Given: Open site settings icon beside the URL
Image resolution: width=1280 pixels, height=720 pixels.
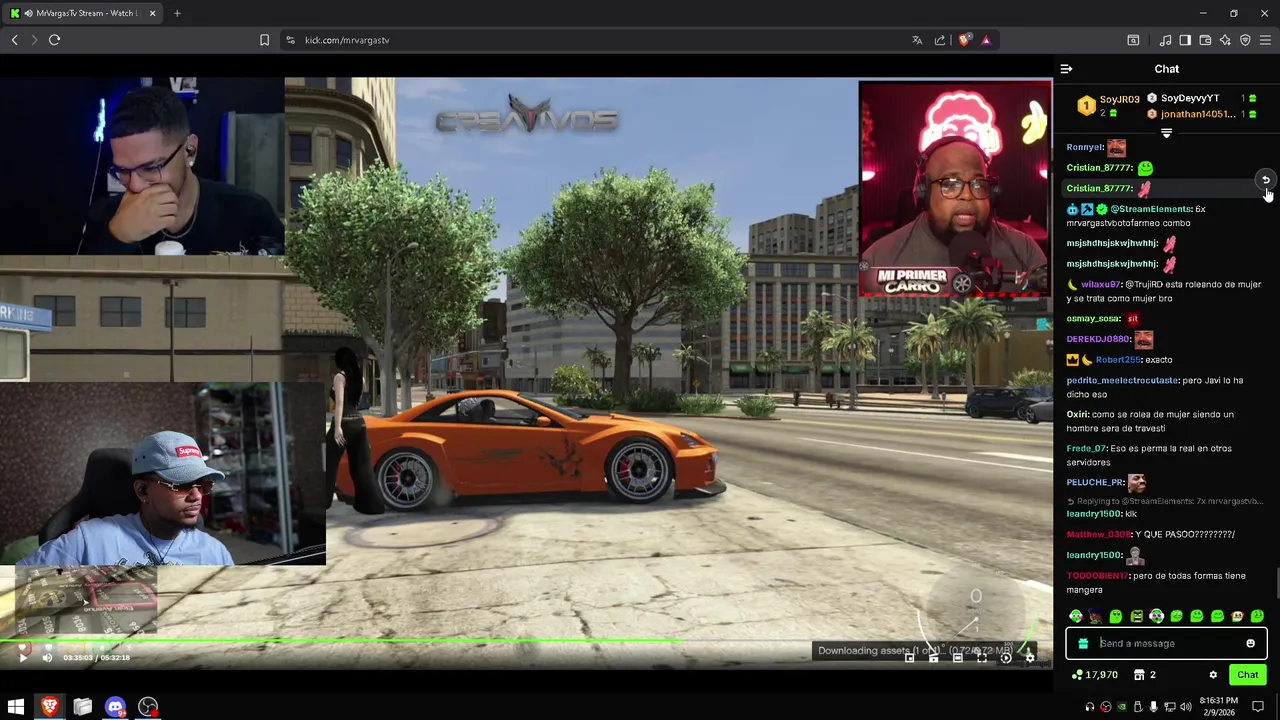Looking at the screenshot, I should [x=290, y=40].
